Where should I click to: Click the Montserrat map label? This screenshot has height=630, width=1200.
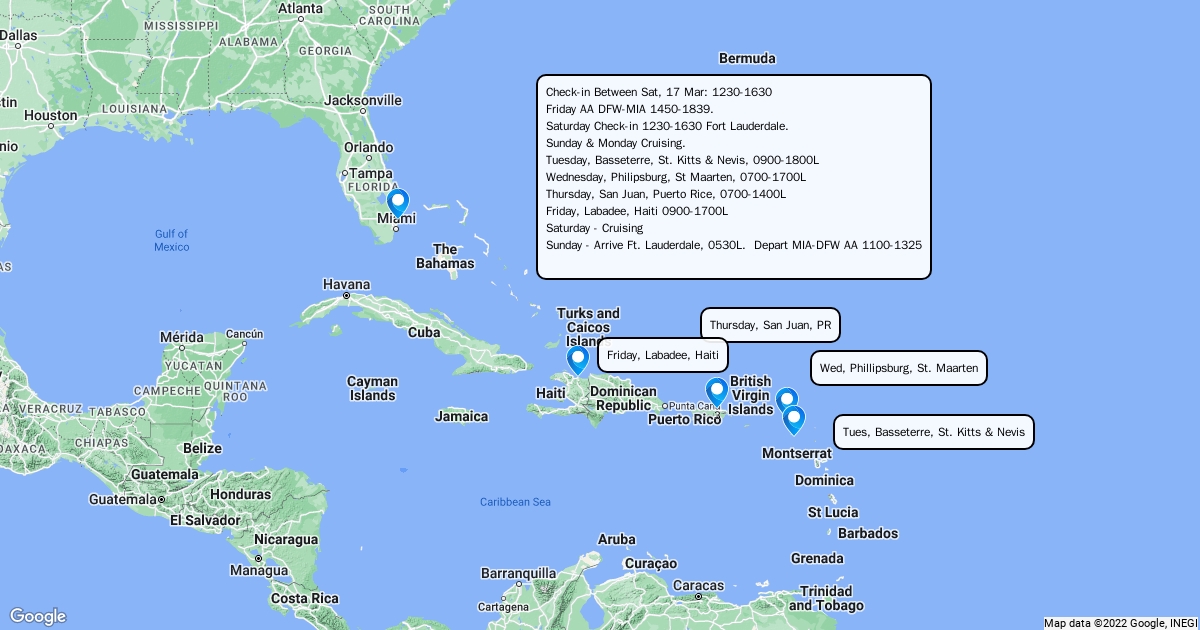(796, 453)
